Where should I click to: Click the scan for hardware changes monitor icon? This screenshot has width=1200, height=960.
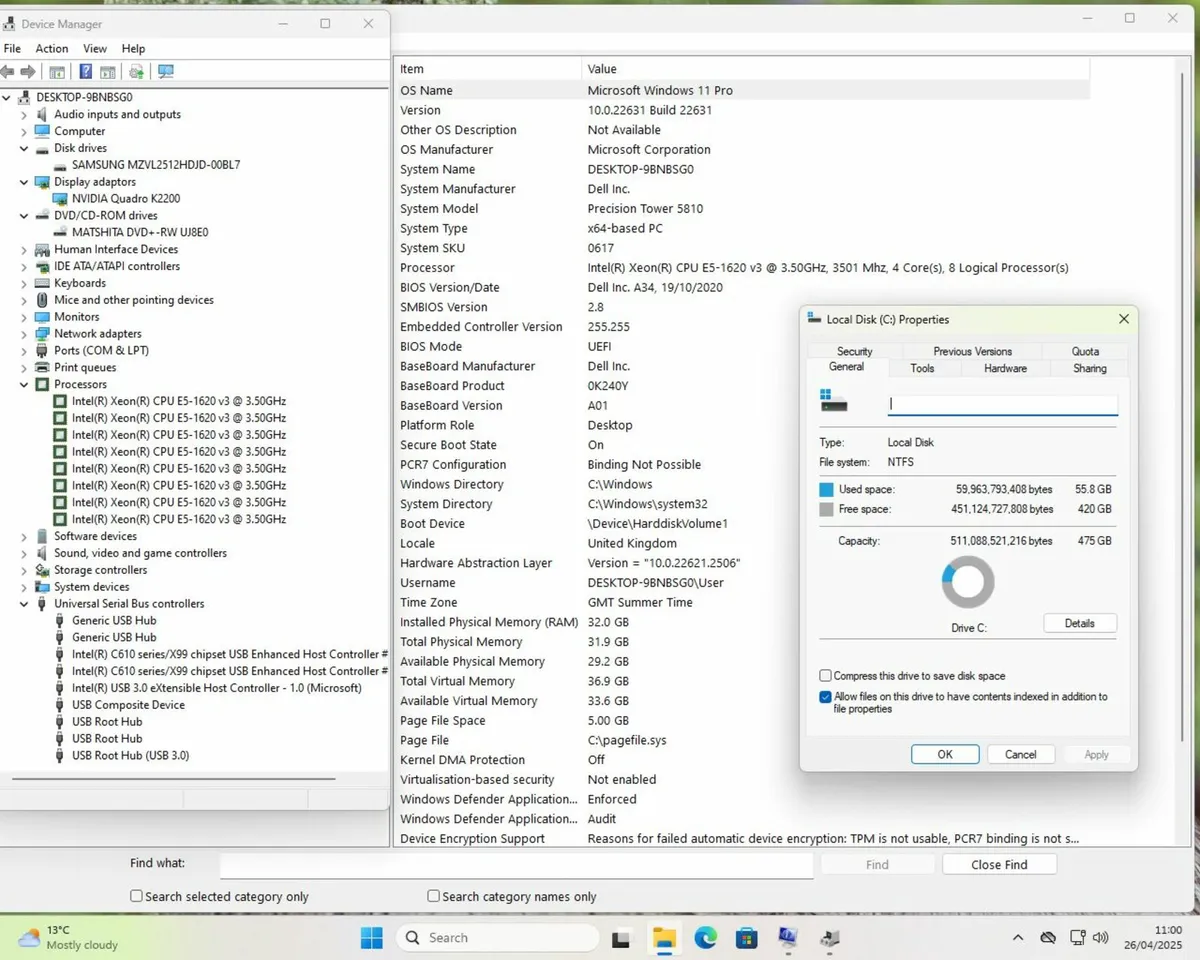tap(165, 72)
